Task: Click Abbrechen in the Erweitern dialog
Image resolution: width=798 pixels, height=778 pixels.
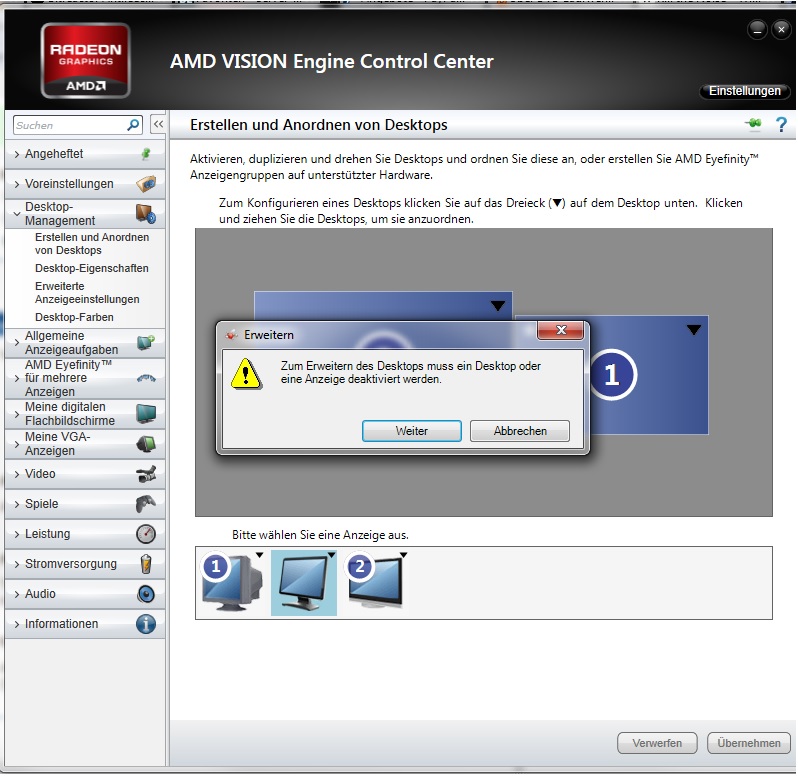Action: coord(520,431)
